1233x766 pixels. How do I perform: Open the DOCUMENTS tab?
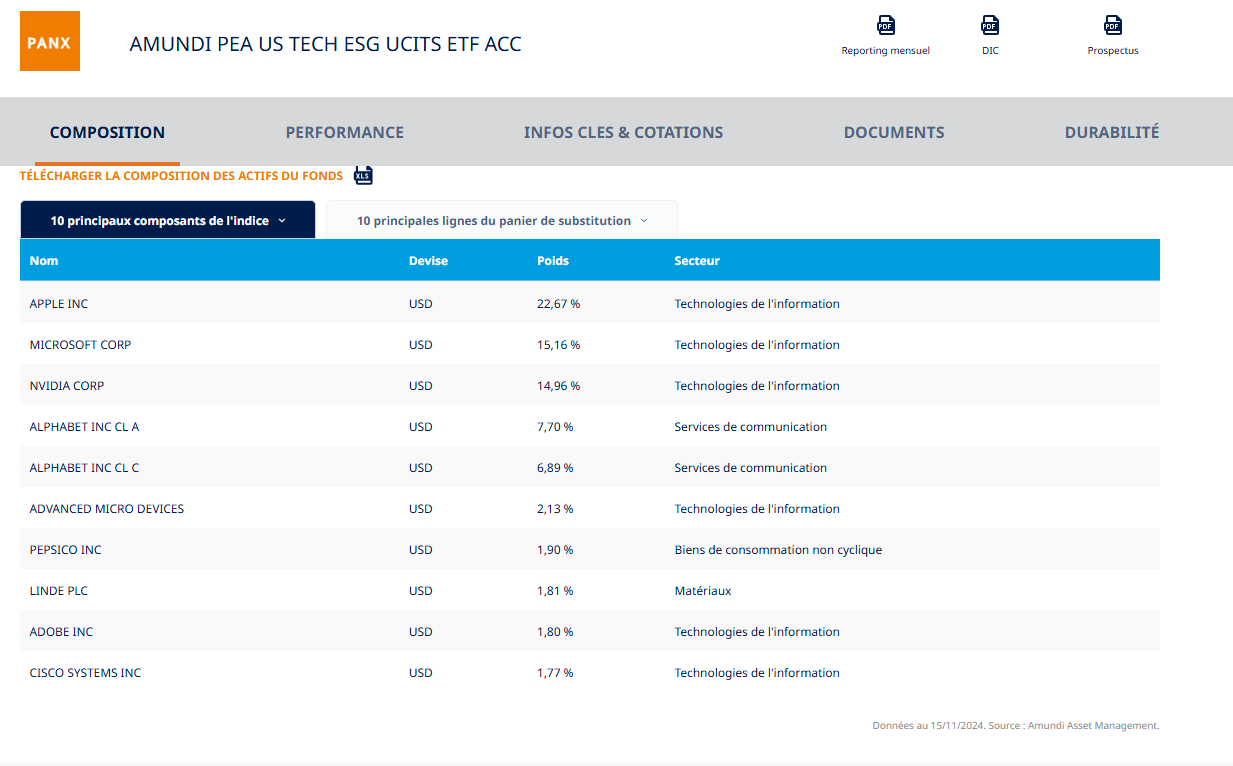pyautogui.click(x=894, y=132)
